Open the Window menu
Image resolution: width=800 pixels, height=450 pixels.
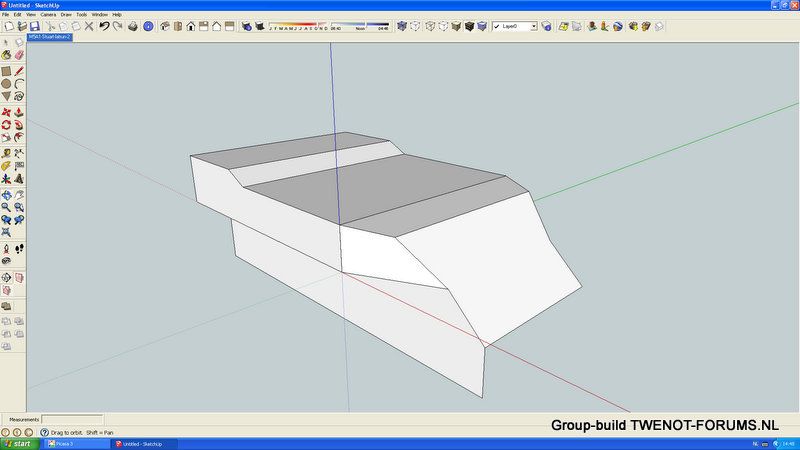click(99, 15)
